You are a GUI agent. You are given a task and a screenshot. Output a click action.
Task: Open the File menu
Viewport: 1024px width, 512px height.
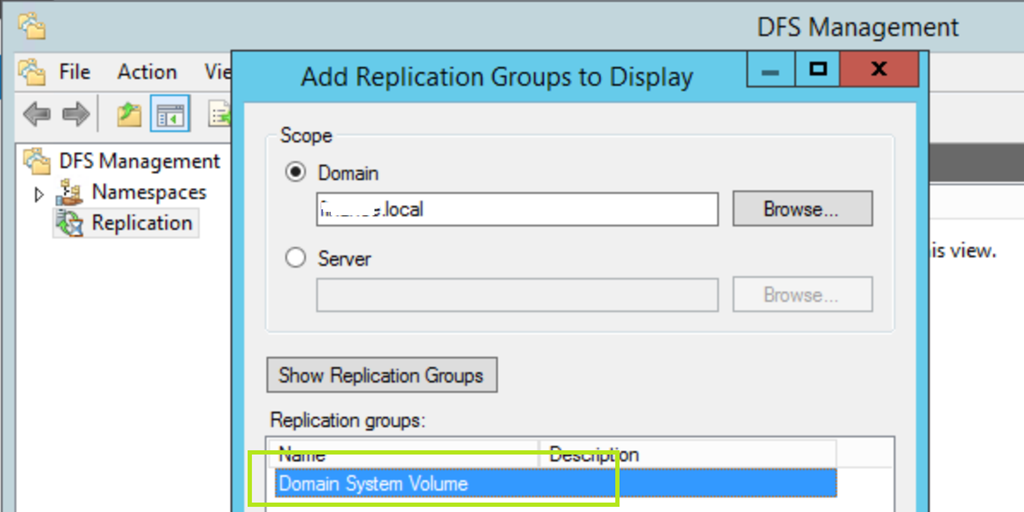point(74,72)
